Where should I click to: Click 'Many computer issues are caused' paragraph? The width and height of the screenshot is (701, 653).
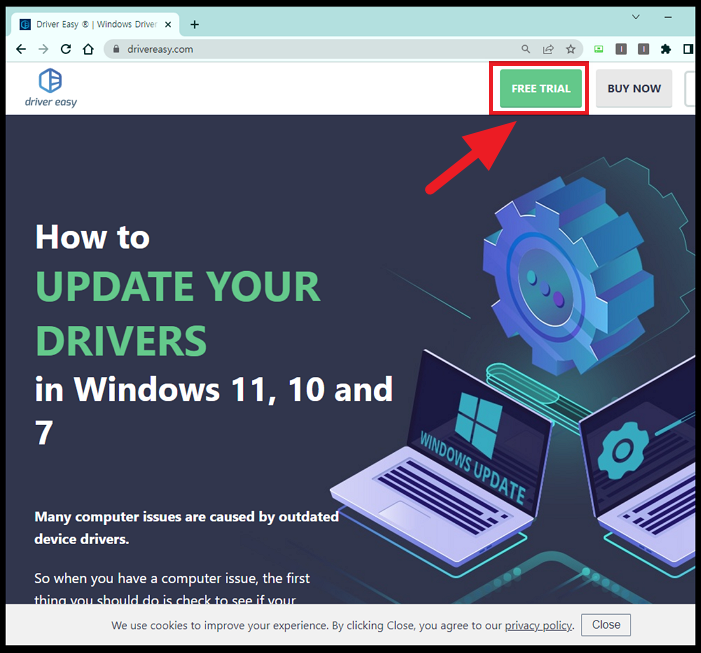pyautogui.click(x=186, y=528)
